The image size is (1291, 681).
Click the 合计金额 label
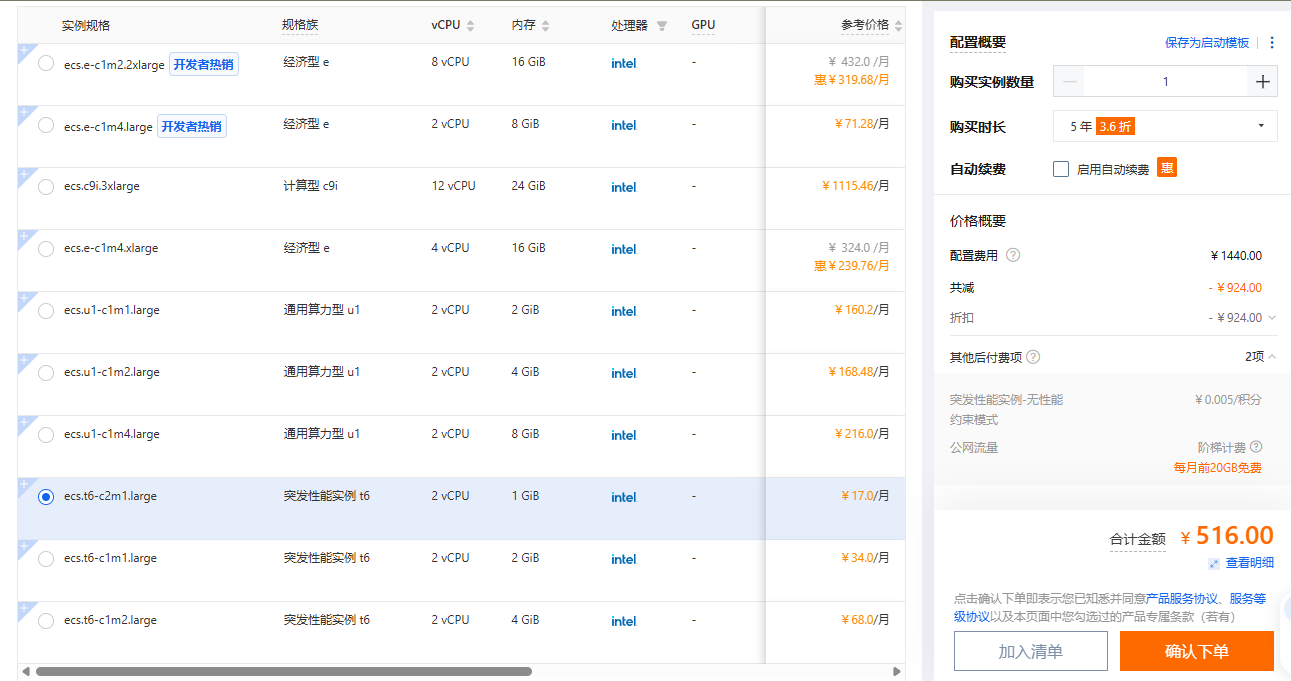point(1138,539)
